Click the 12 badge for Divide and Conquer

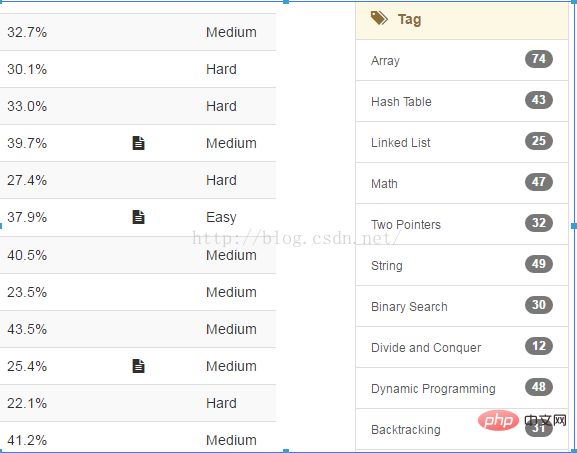tap(539, 346)
